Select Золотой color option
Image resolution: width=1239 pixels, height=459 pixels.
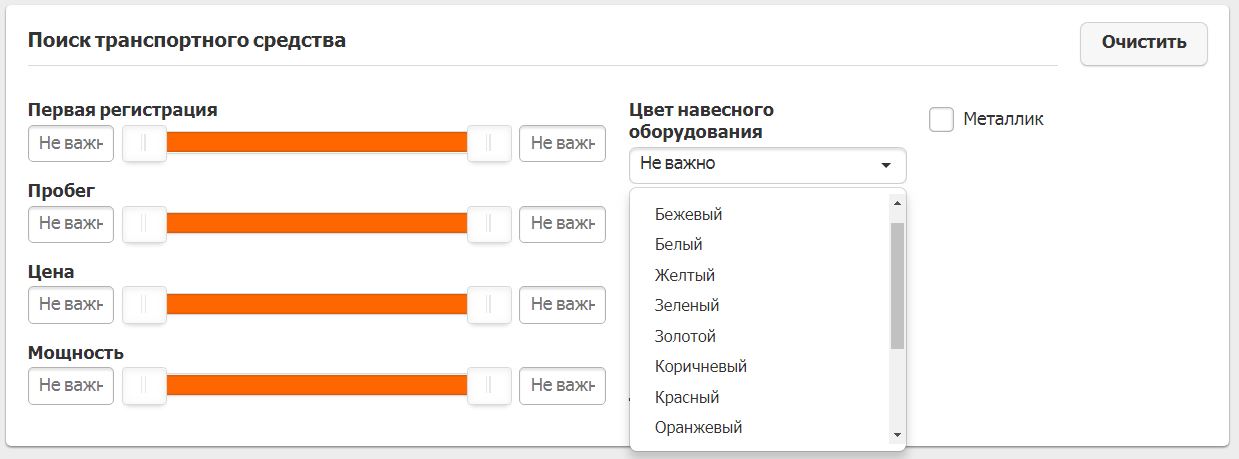coord(685,336)
